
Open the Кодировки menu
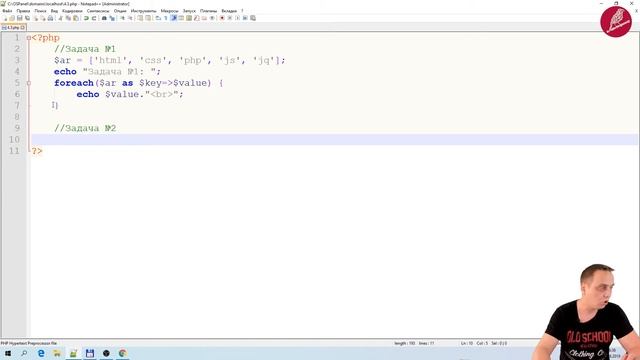point(72,11)
